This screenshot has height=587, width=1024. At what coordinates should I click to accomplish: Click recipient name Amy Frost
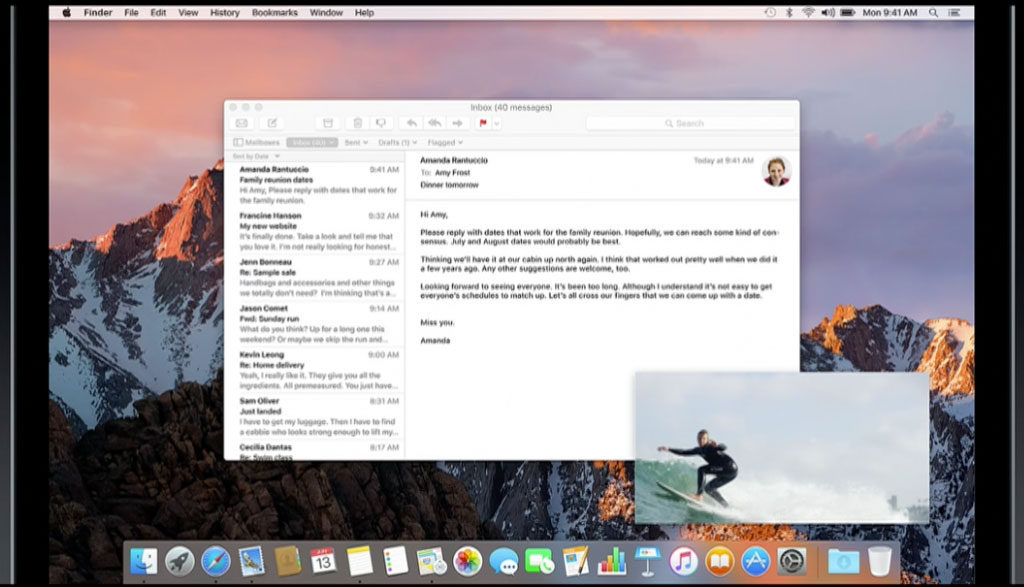[x=453, y=173]
